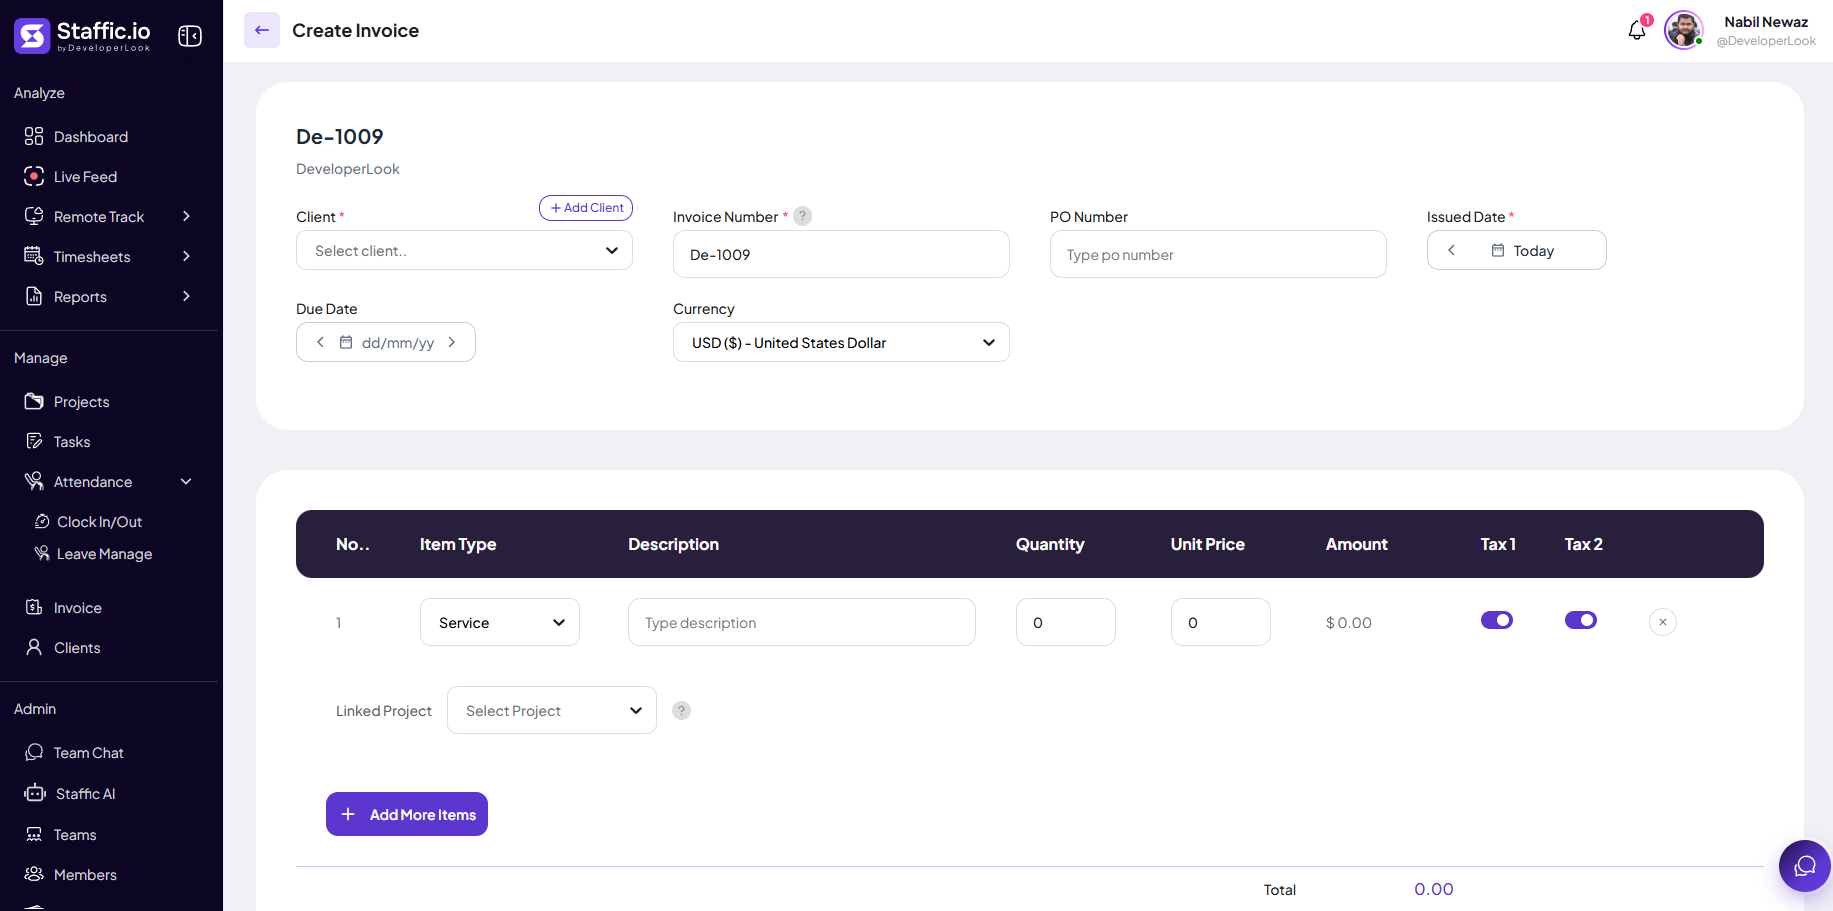Viewport: 1833px width, 911px height.
Task: Collapse the sidebar panel icon
Action: [190, 36]
